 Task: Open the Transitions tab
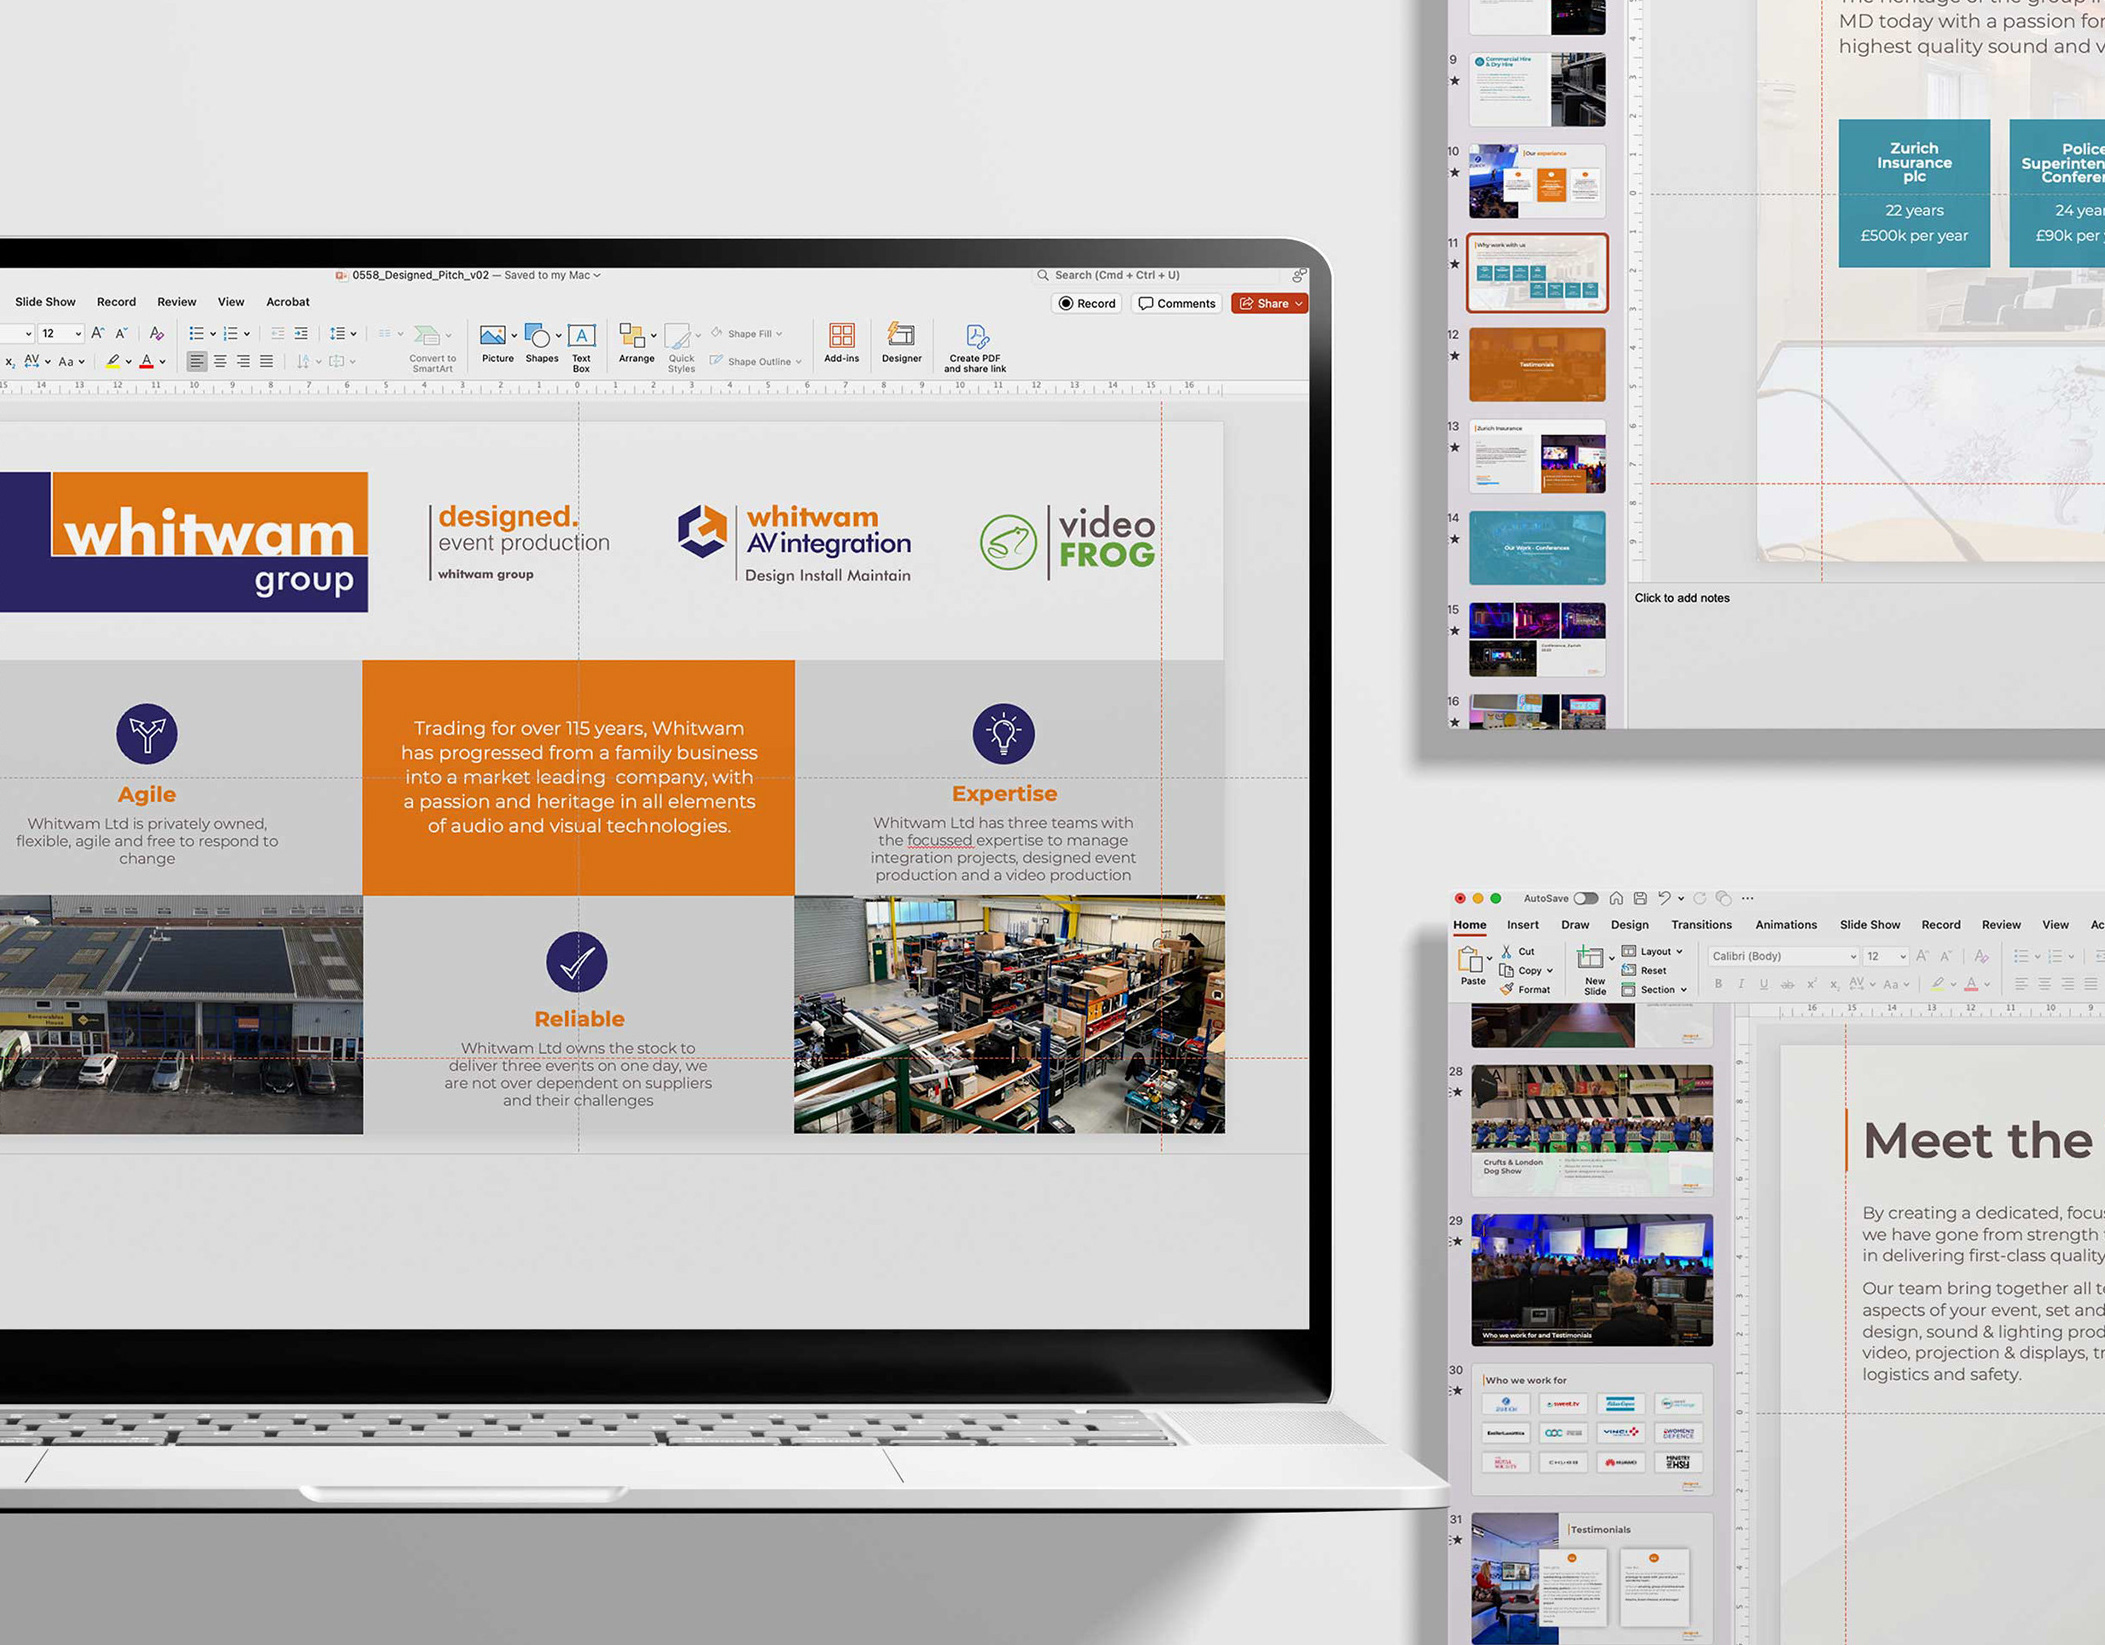[1701, 925]
